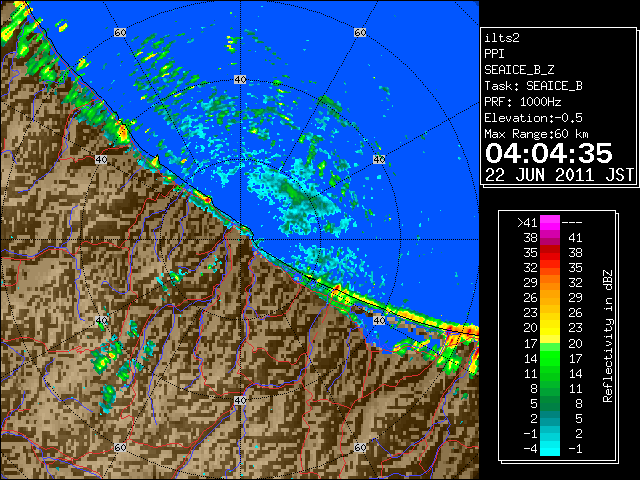640x480 pixels.
Task: Select the "Elevation:-0.5" text
Action: (533, 118)
